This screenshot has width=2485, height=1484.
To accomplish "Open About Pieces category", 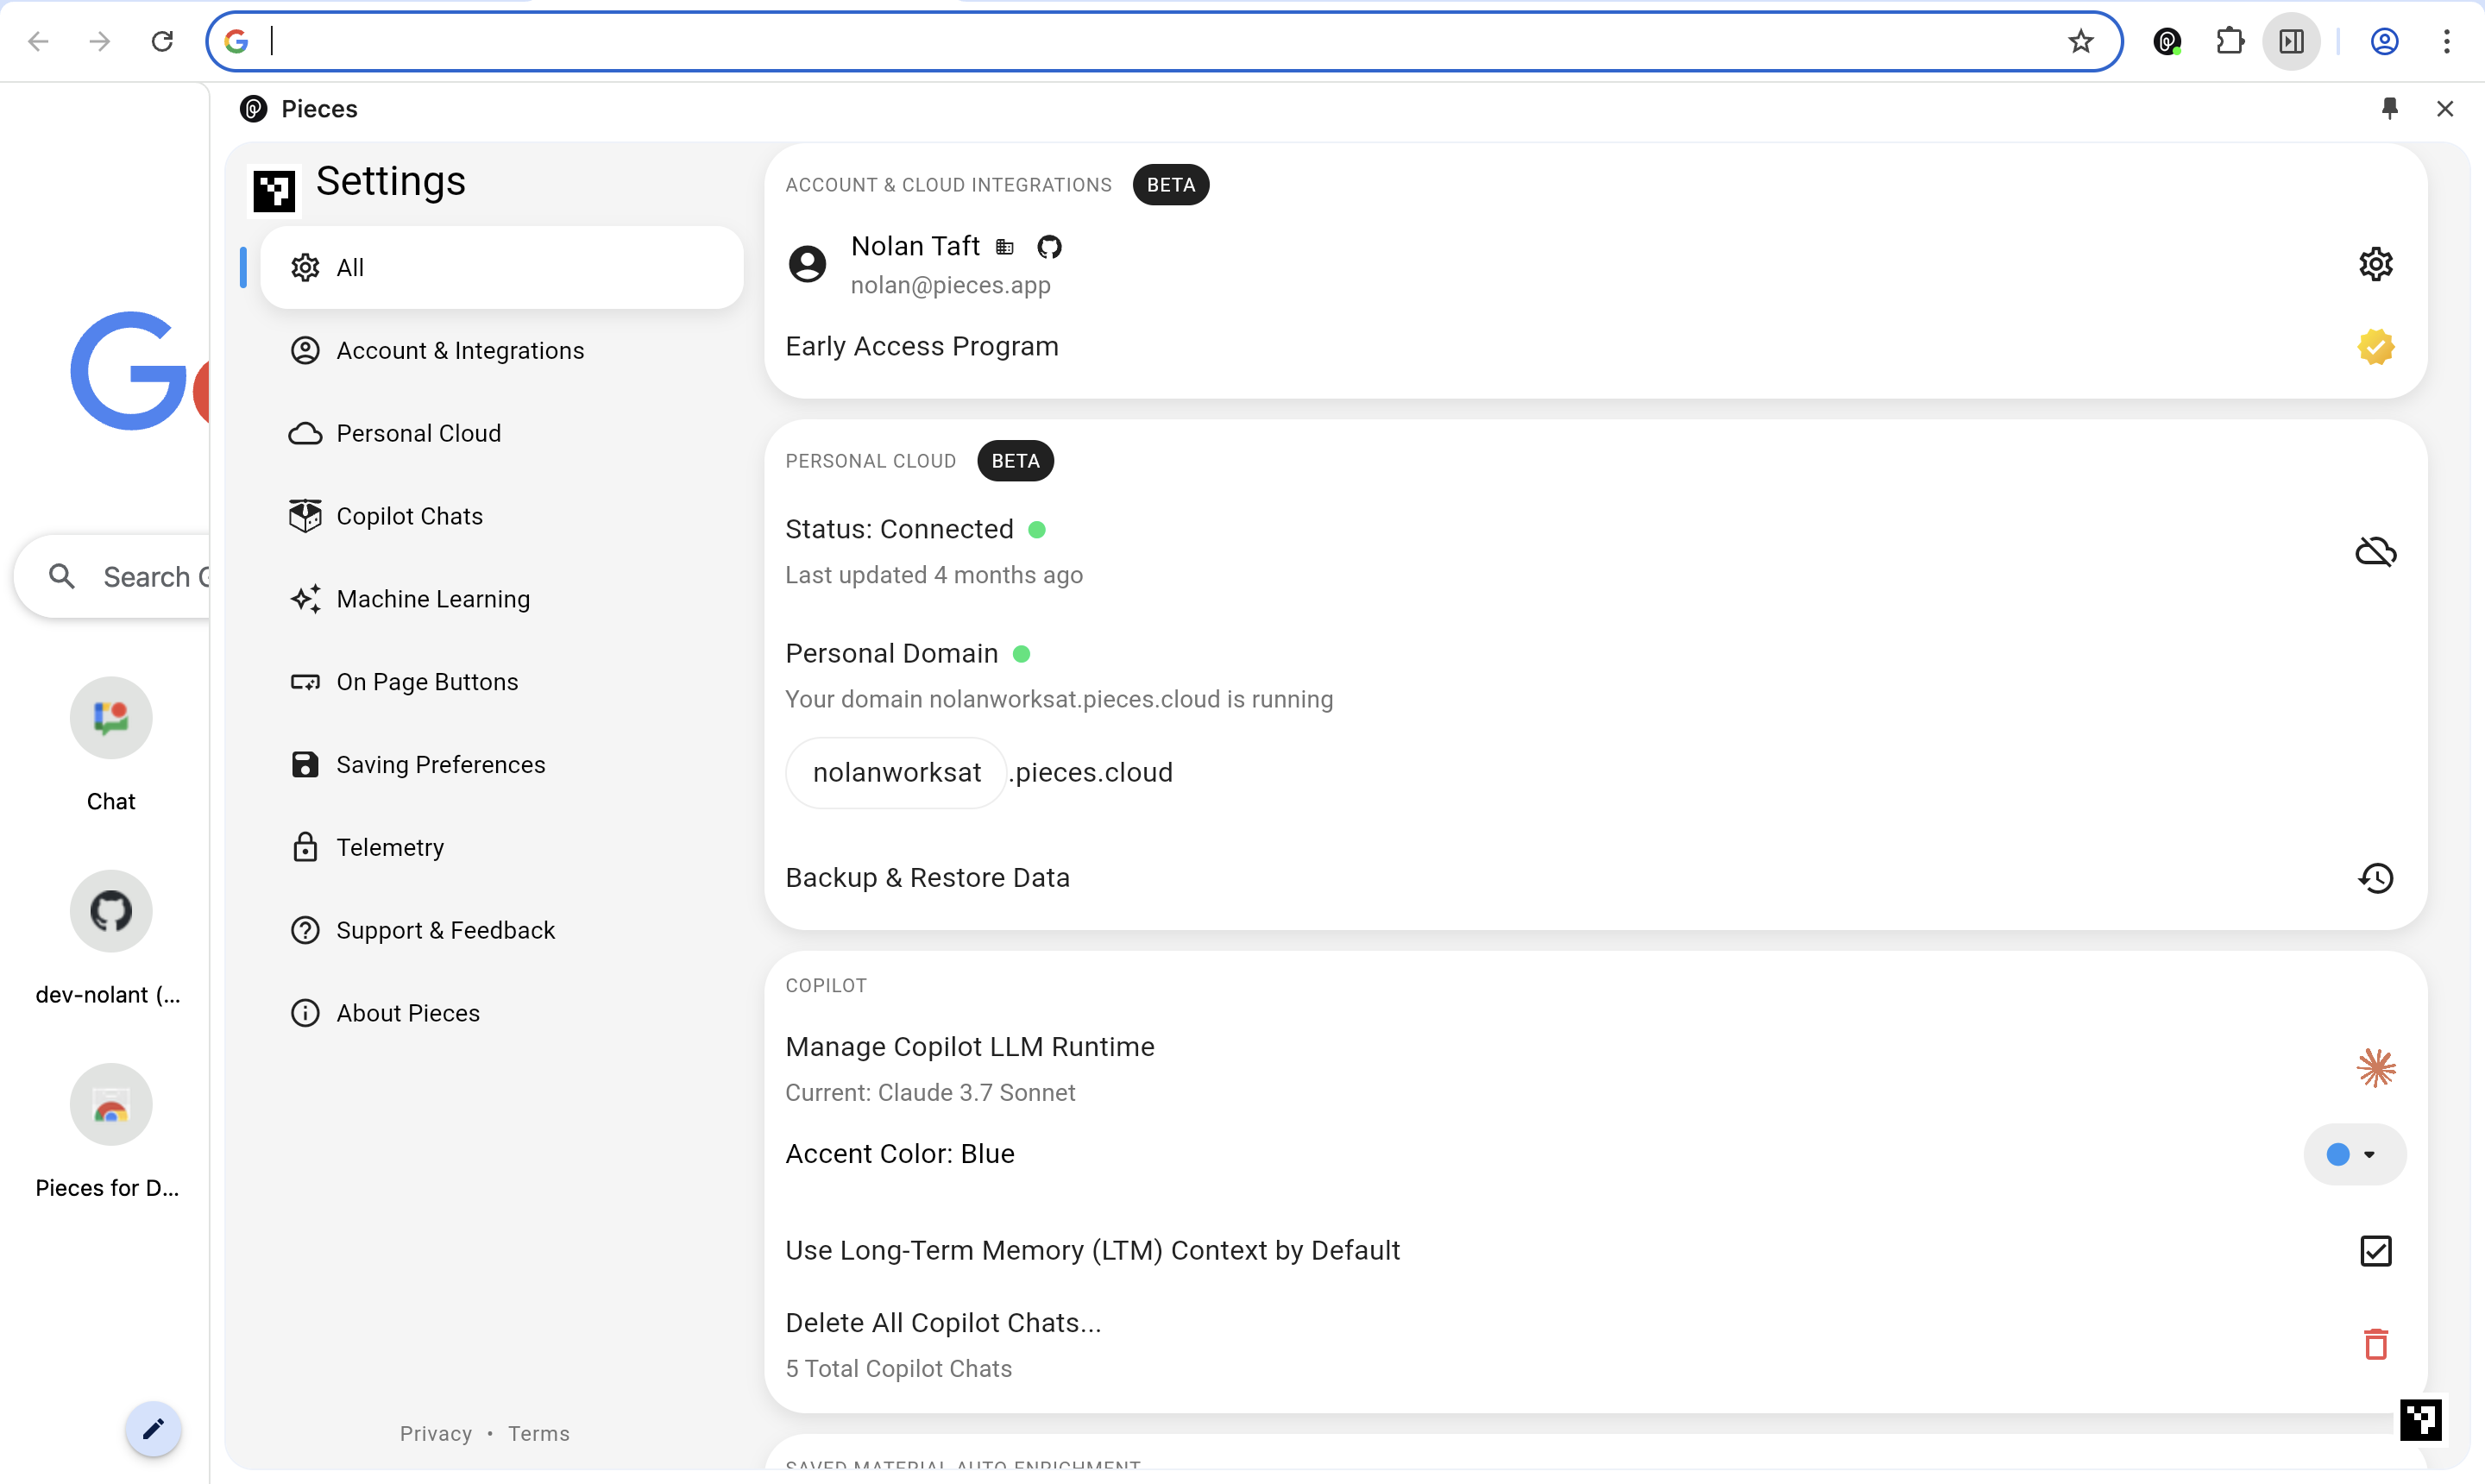I will (502, 1013).
